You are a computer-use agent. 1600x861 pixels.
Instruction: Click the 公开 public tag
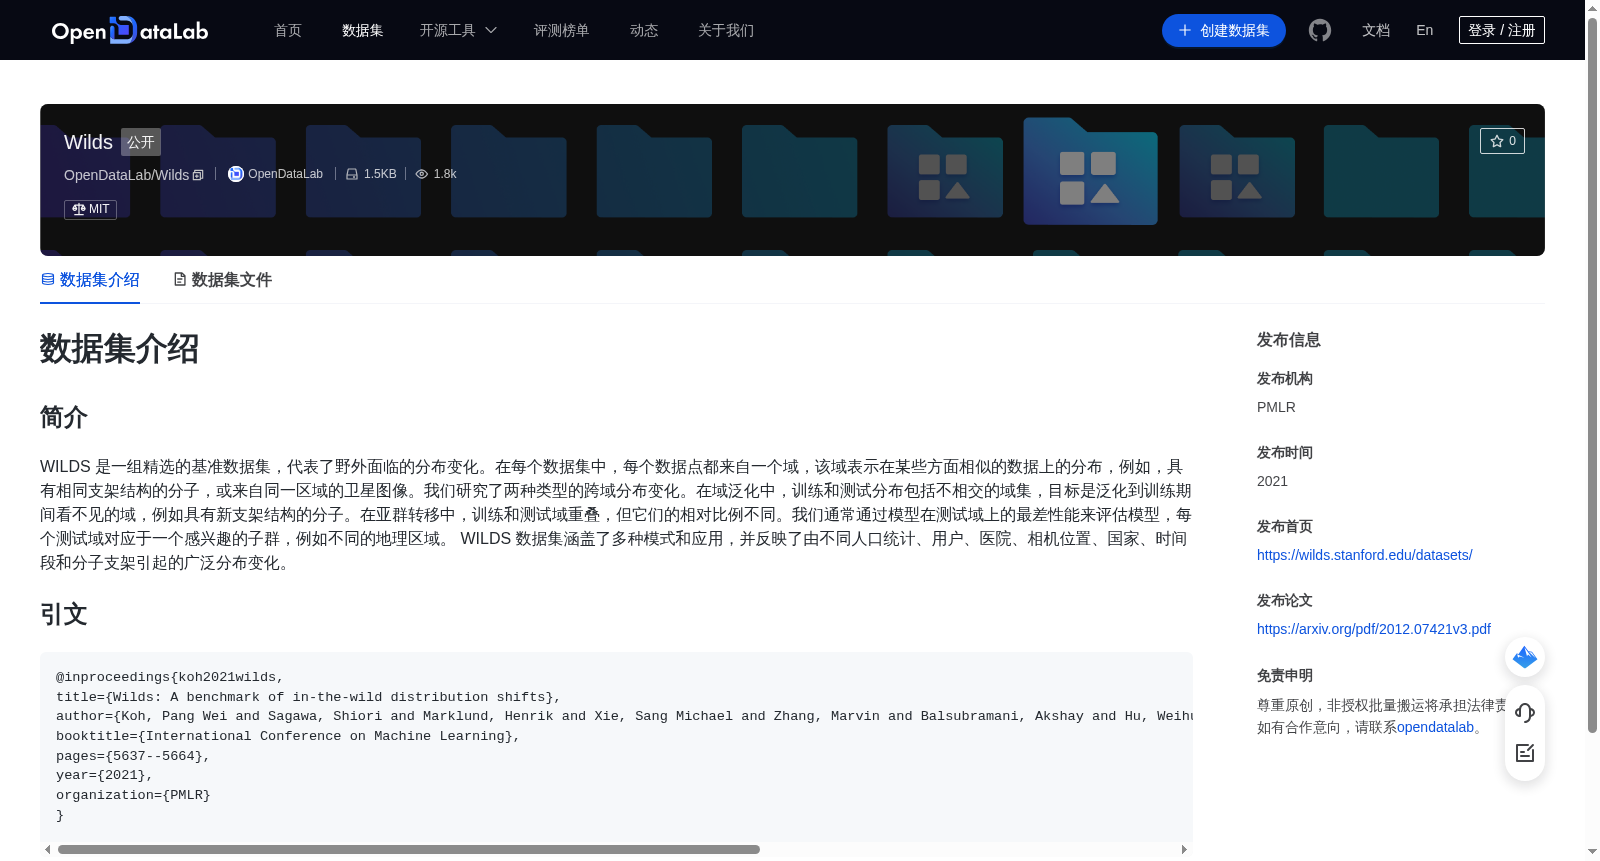click(x=141, y=142)
